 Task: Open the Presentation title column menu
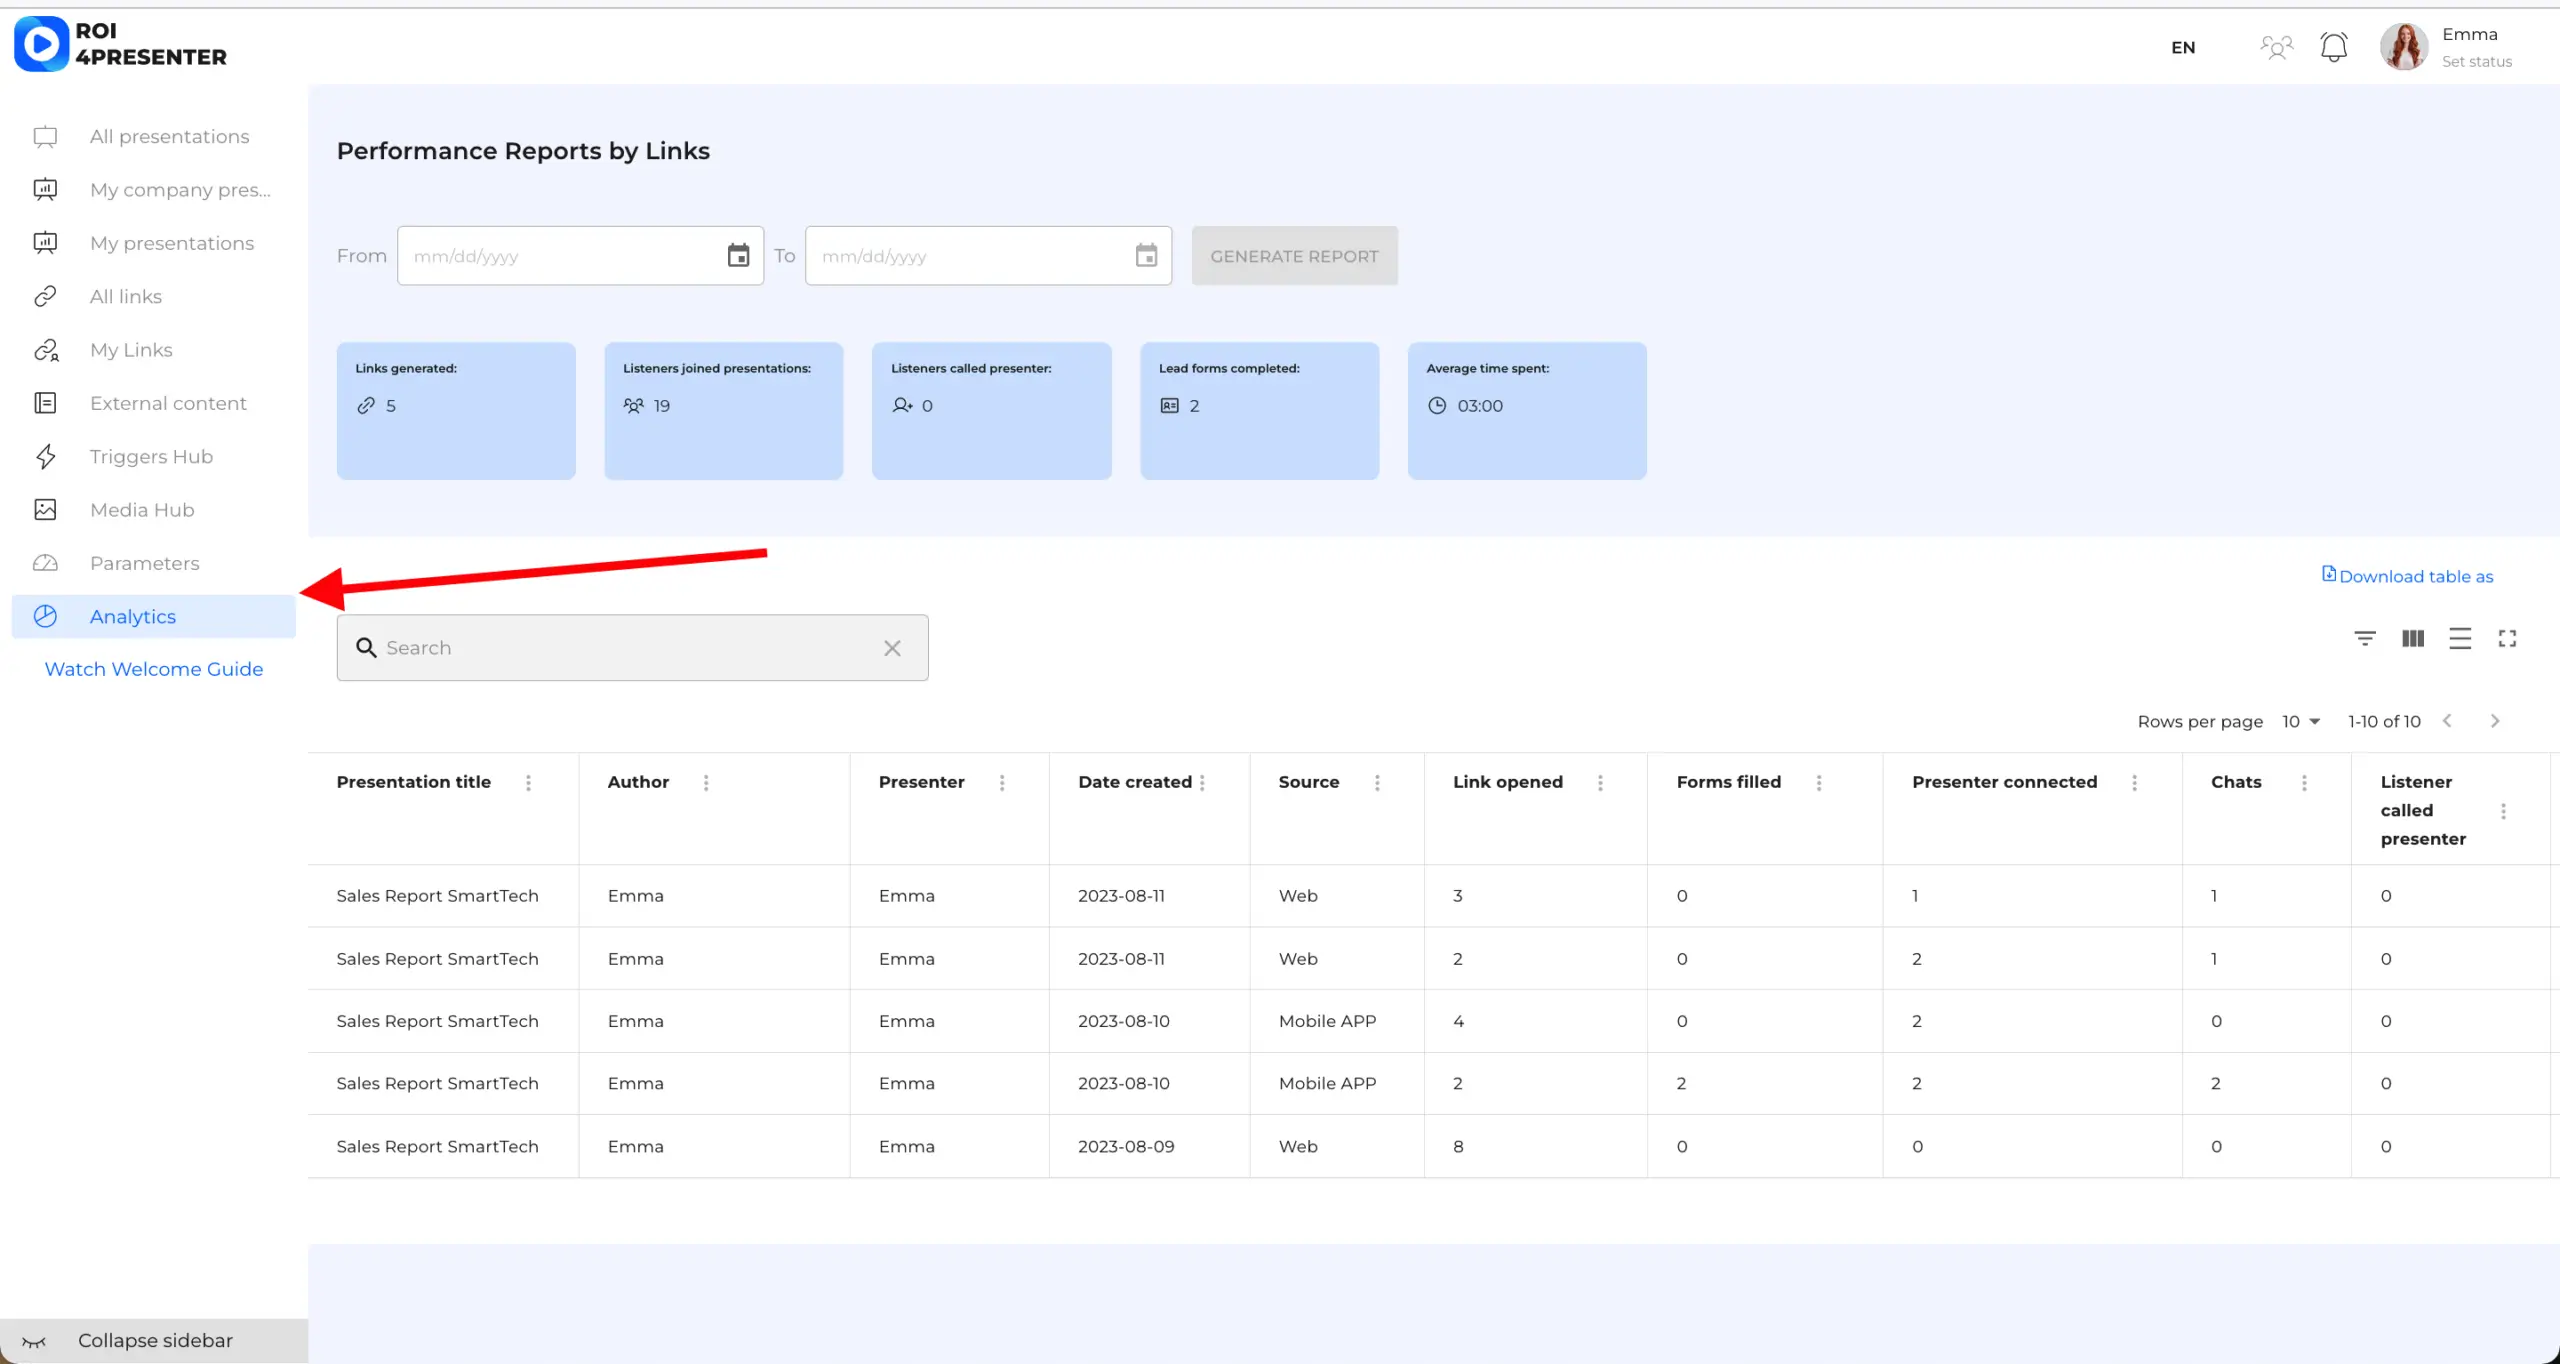point(528,783)
